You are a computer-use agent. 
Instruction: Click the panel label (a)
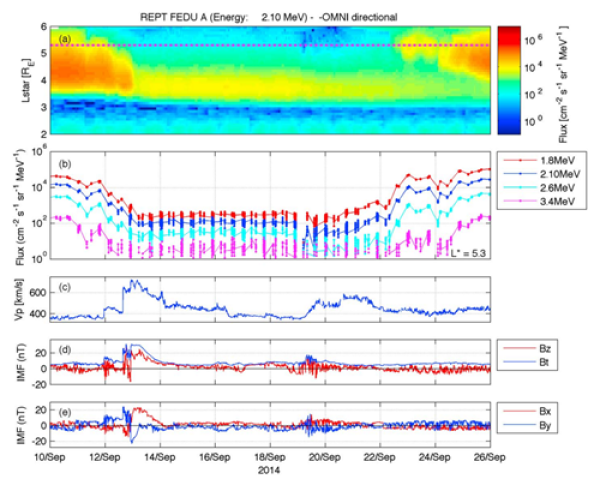click(66, 39)
